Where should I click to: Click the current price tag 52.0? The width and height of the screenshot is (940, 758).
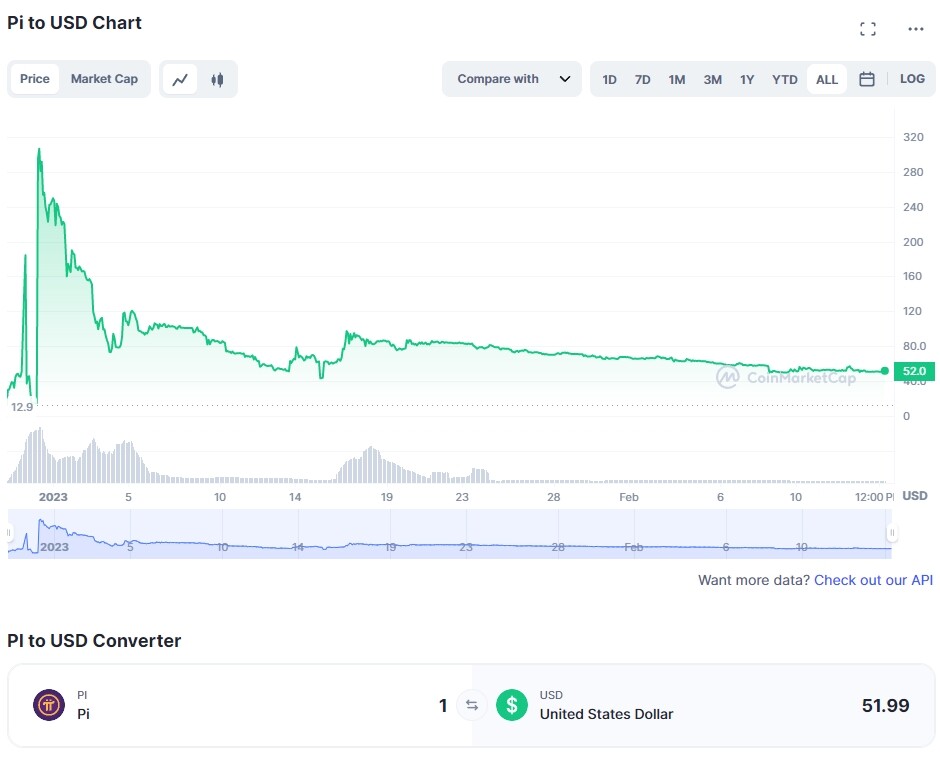tap(914, 371)
